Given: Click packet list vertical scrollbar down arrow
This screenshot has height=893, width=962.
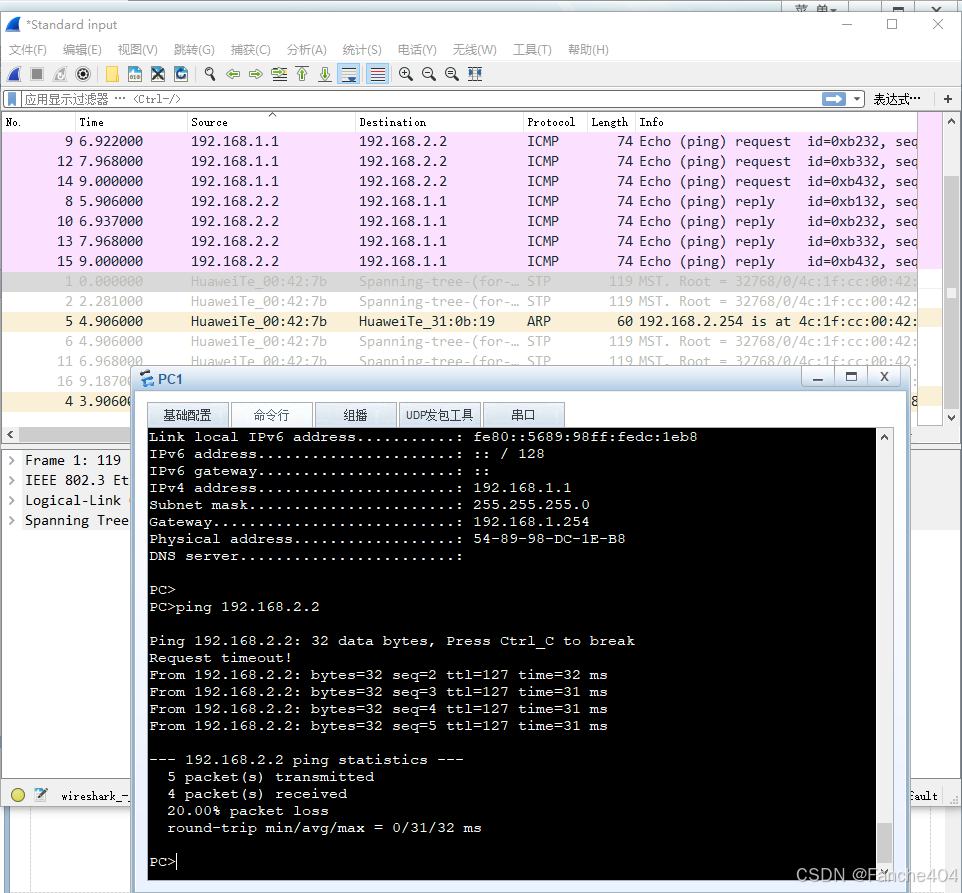Looking at the screenshot, I should [951, 418].
